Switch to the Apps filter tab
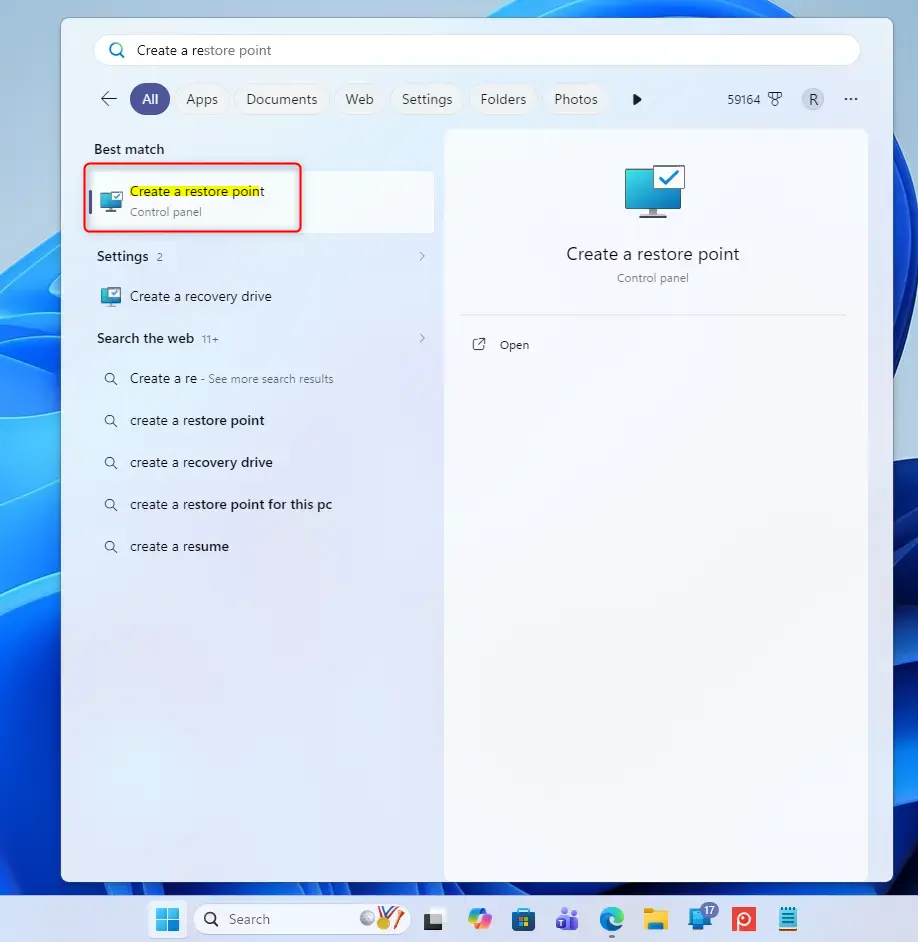This screenshot has height=942, width=918. [x=202, y=99]
